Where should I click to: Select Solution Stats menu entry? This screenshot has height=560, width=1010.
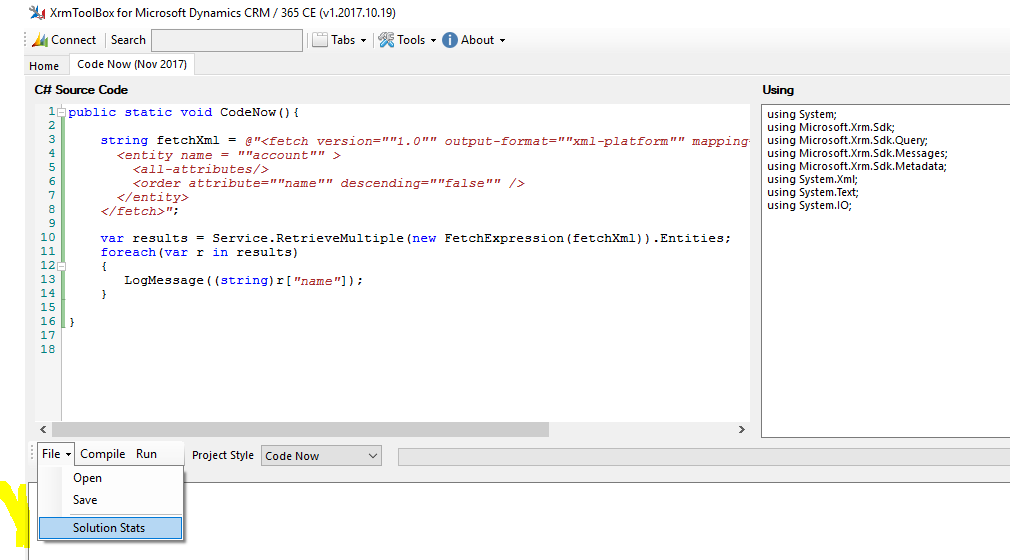[x=110, y=528]
